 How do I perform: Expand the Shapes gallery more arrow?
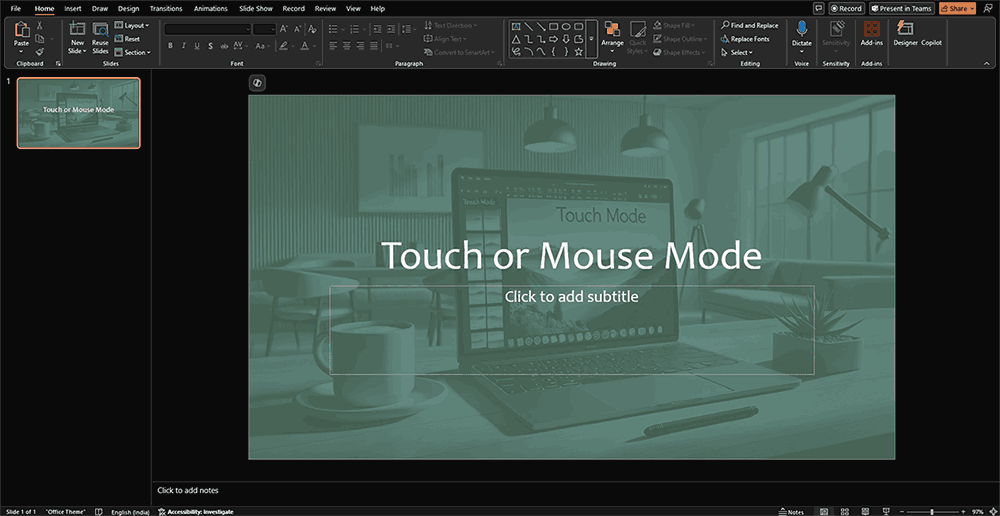tap(592, 39)
